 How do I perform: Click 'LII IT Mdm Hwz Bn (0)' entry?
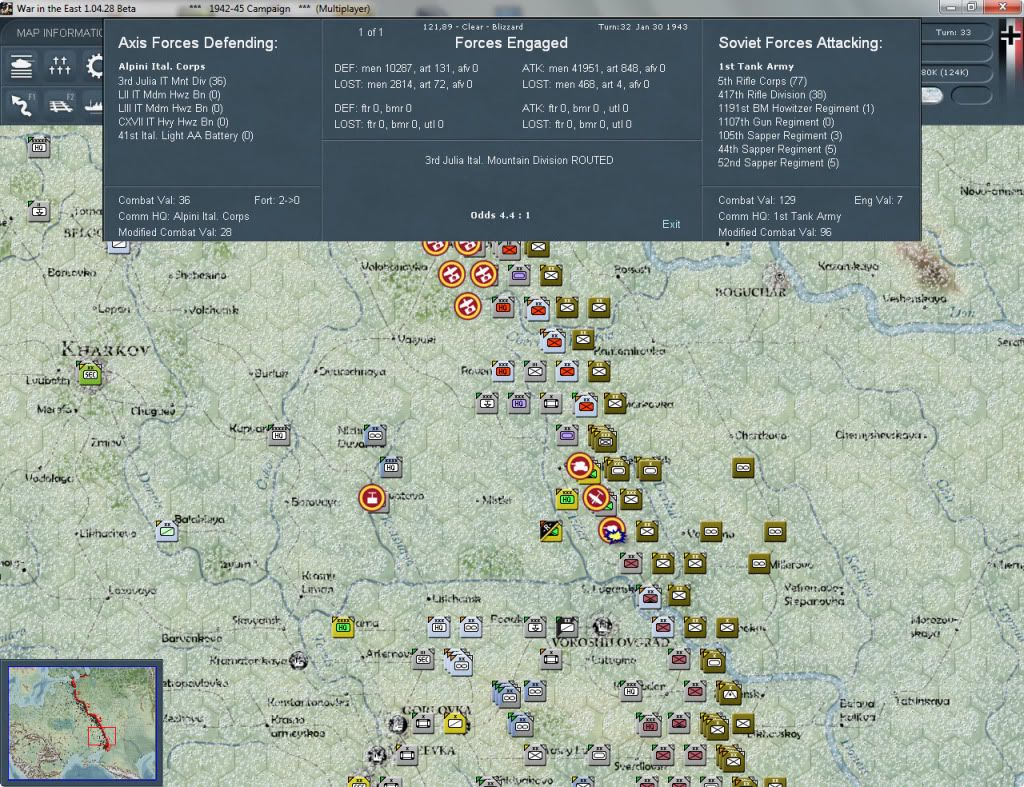[x=169, y=95]
